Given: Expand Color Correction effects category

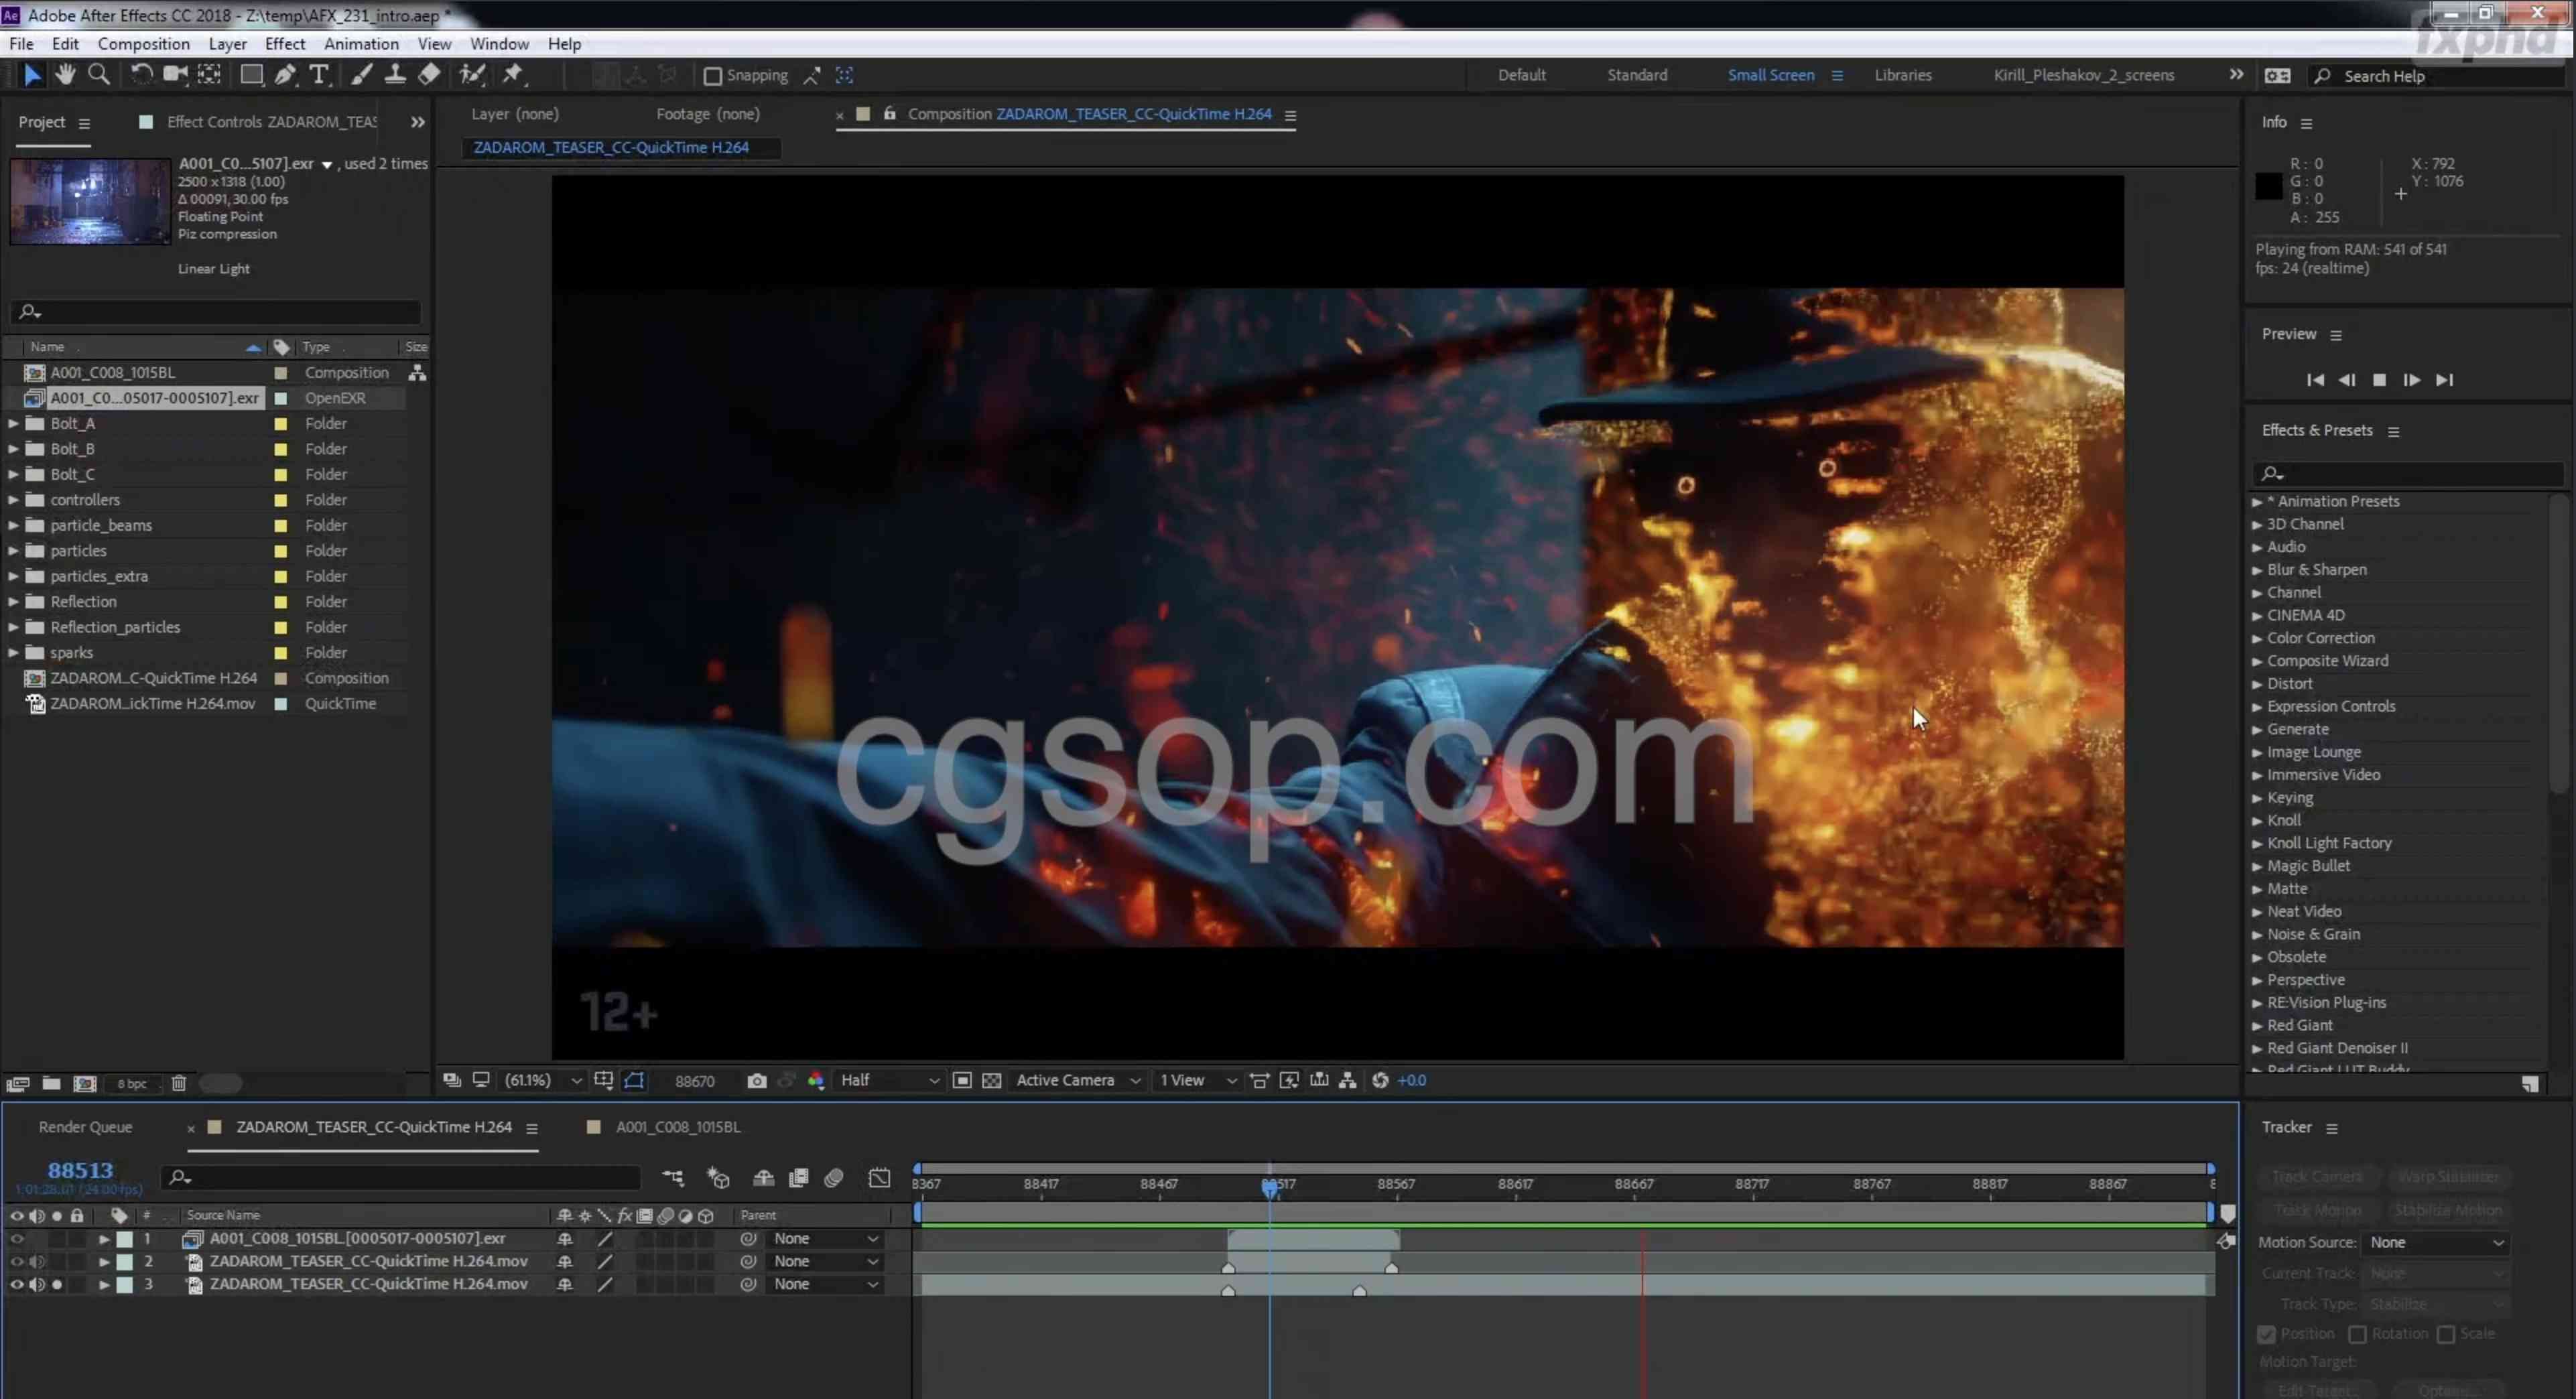Looking at the screenshot, I should [x=2257, y=638].
